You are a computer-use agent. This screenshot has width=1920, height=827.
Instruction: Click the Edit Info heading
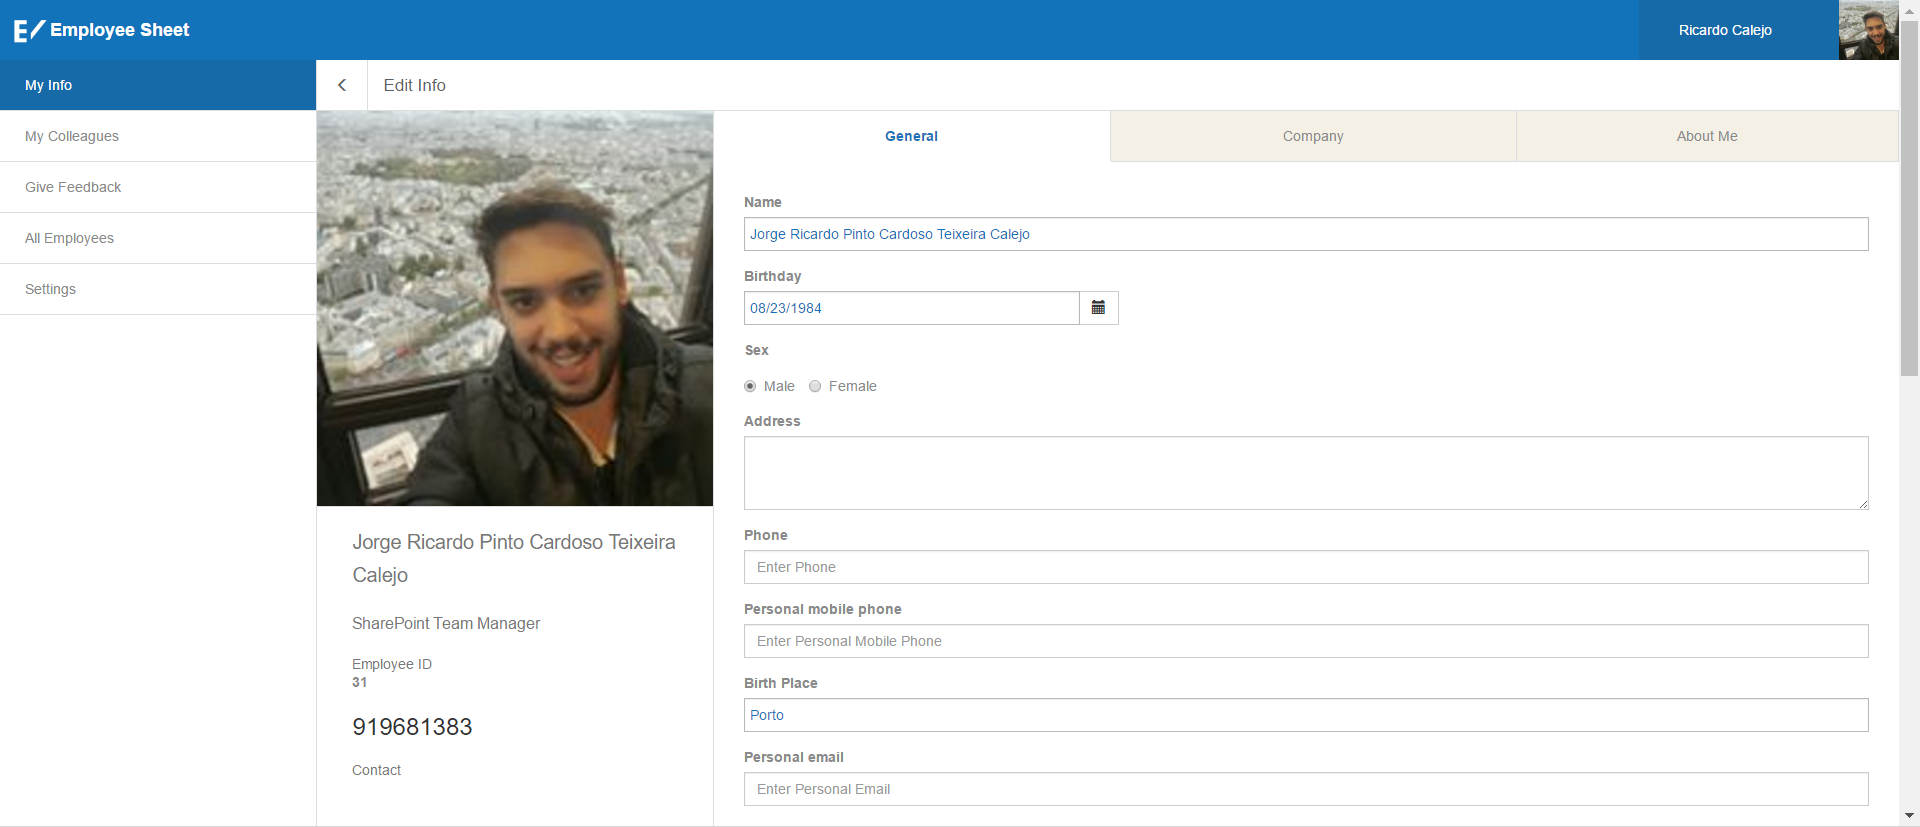point(415,85)
